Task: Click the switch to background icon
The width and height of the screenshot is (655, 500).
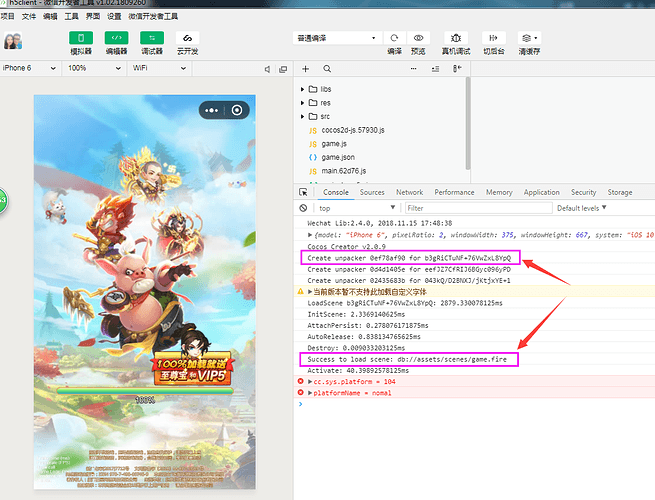Action: (494, 38)
